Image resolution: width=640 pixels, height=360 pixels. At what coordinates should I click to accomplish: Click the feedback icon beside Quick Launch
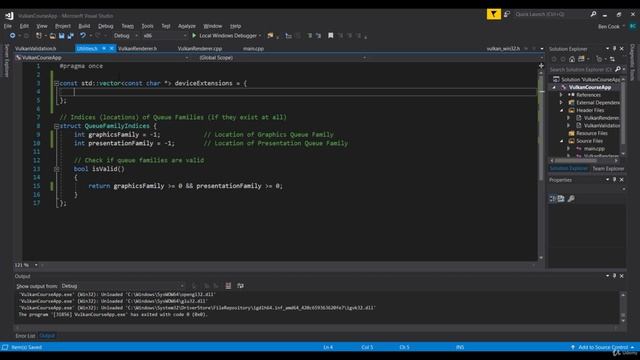(x=507, y=14)
